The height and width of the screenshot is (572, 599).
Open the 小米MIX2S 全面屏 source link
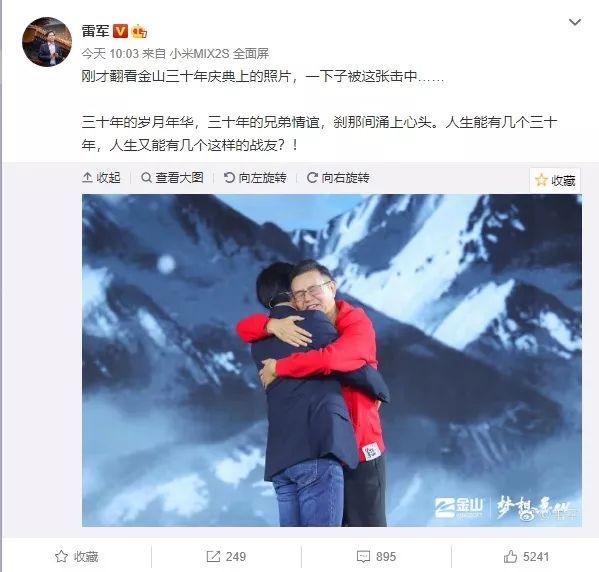219,53
